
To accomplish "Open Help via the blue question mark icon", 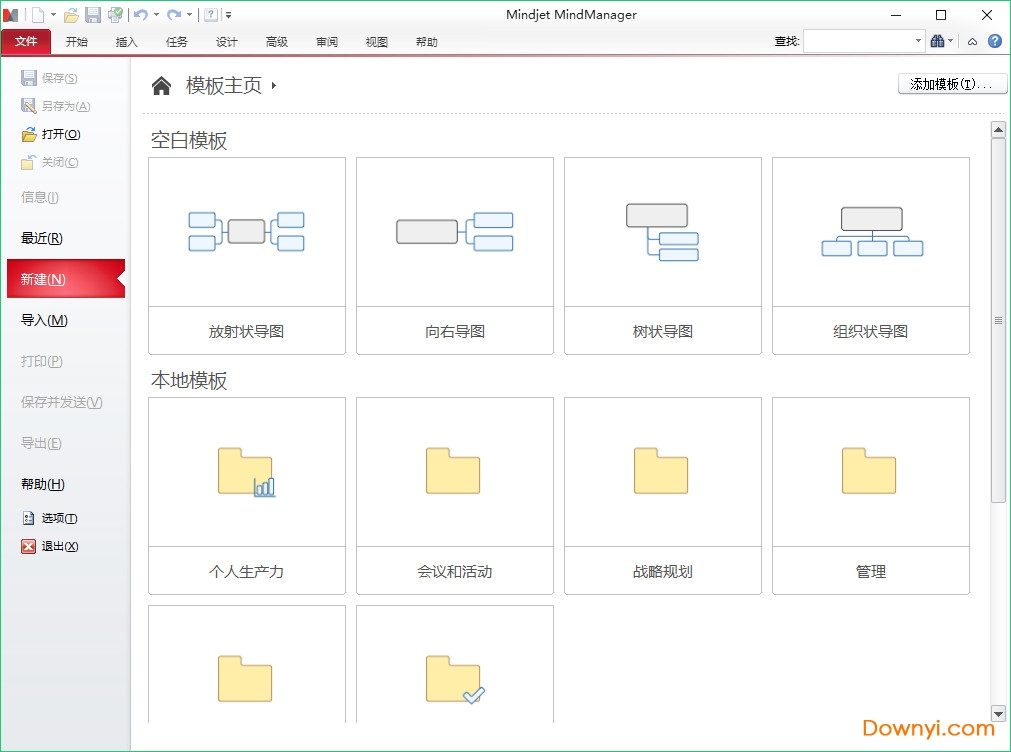I will click(995, 42).
